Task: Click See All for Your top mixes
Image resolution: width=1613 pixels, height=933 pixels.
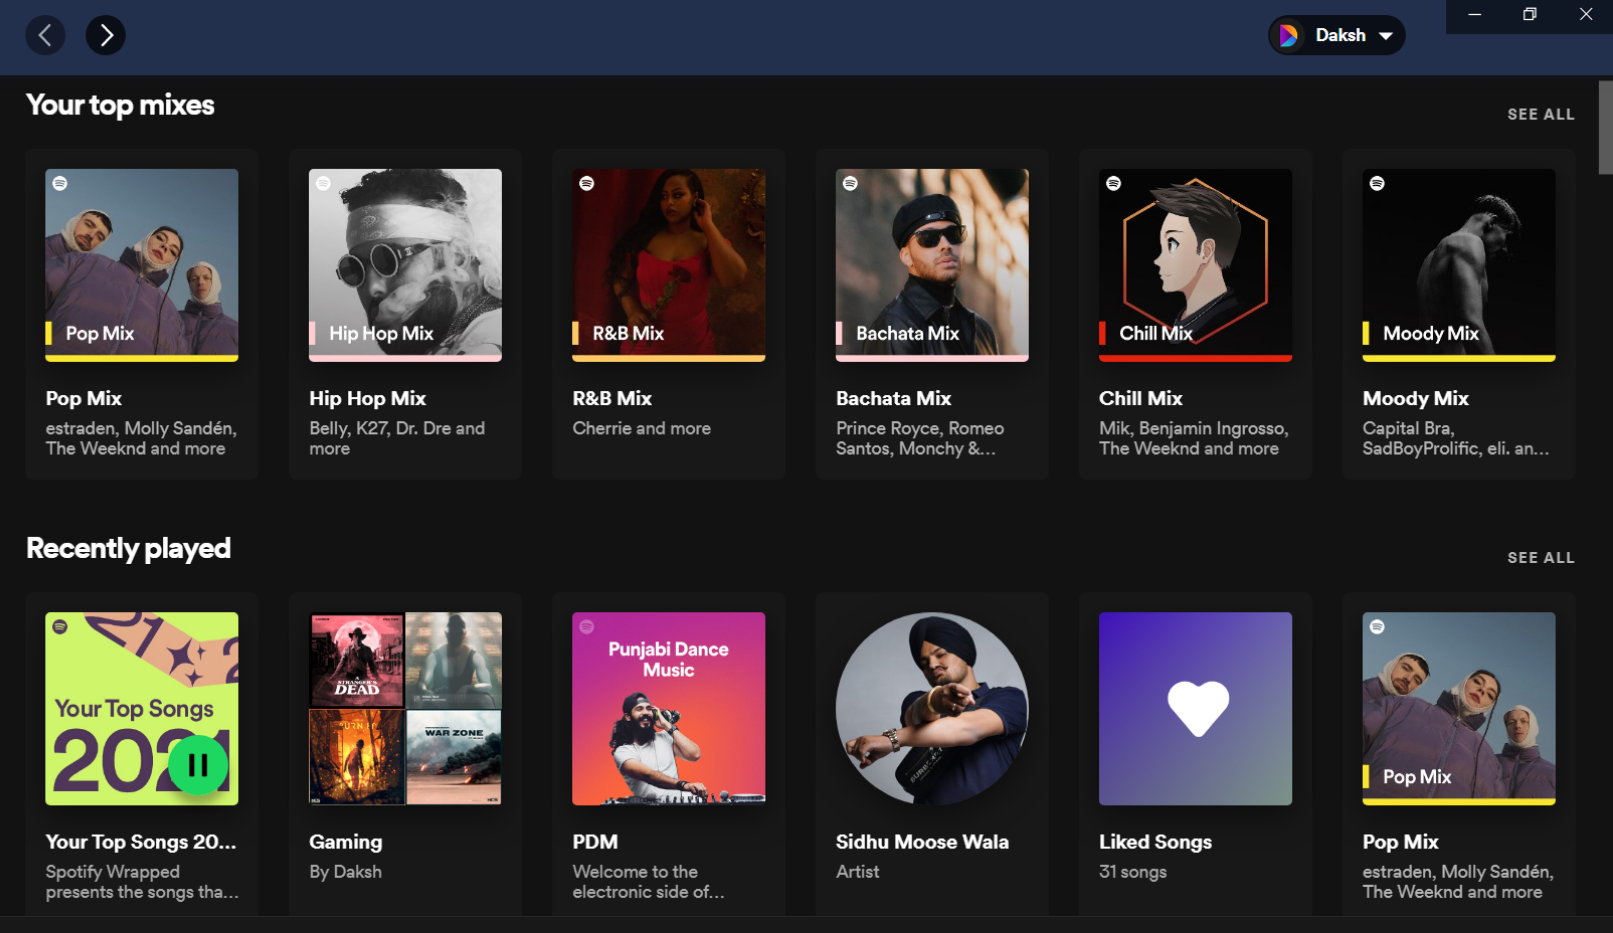Action: coord(1541,114)
